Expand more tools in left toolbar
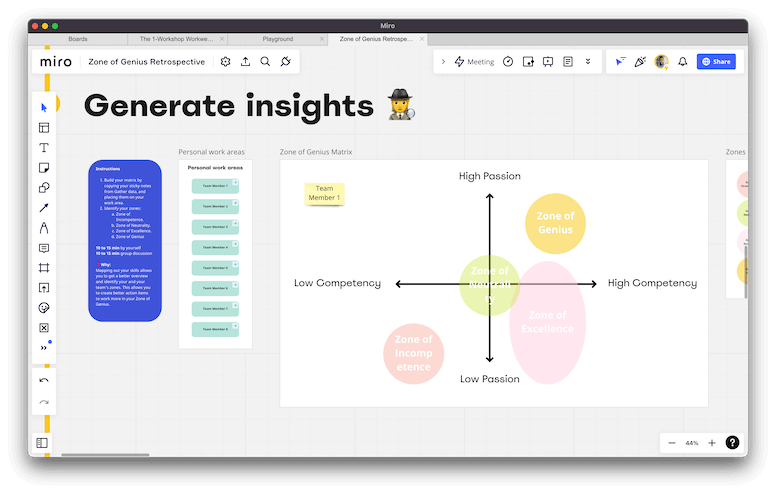The width and height of the screenshot is (776, 494). pos(44,348)
